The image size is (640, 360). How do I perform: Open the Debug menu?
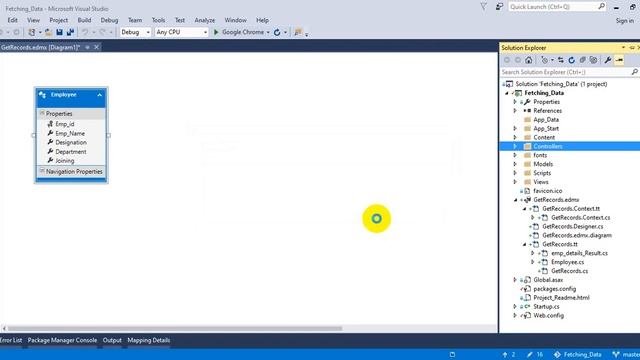[x=109, y=20]
